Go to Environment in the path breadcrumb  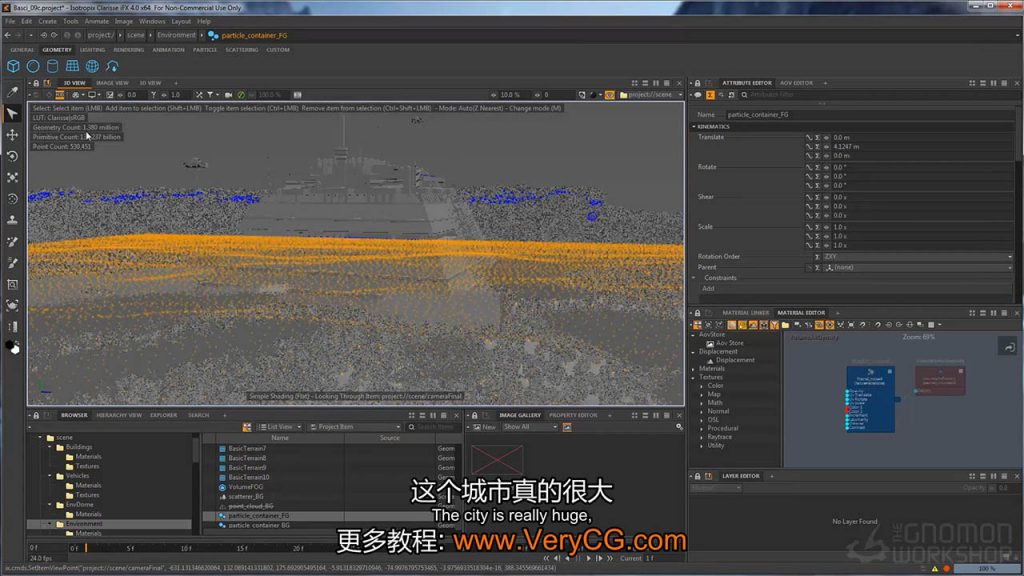click(x=176, y=35)
